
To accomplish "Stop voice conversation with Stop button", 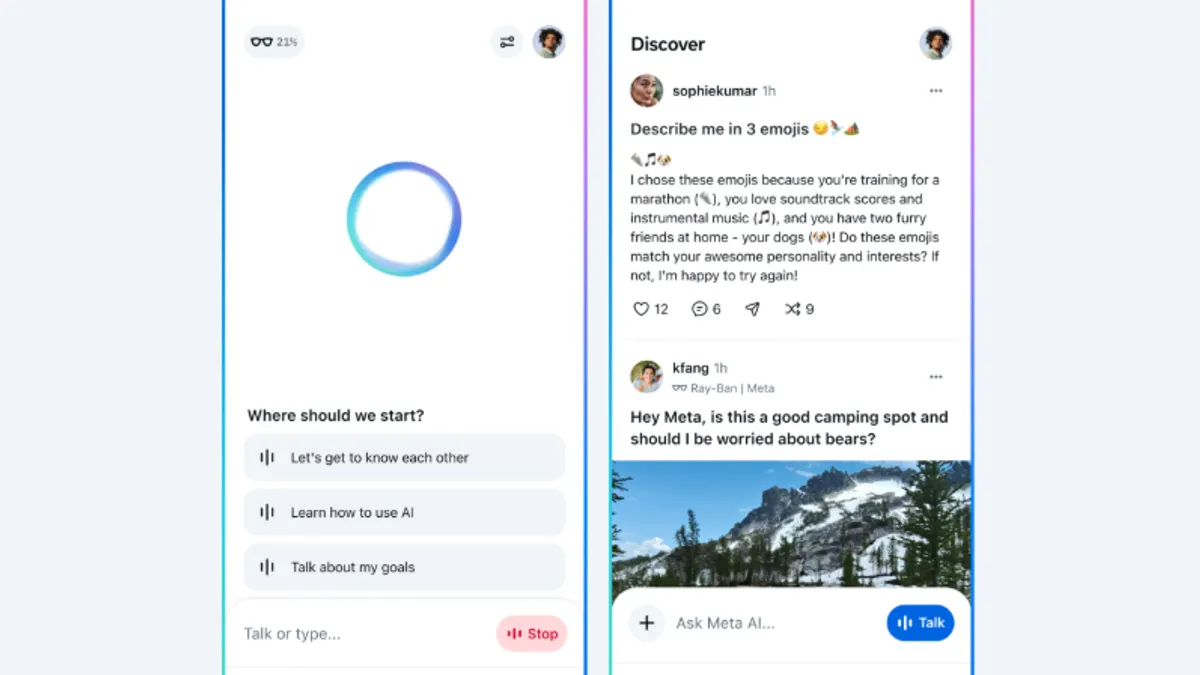I will 532,633.
